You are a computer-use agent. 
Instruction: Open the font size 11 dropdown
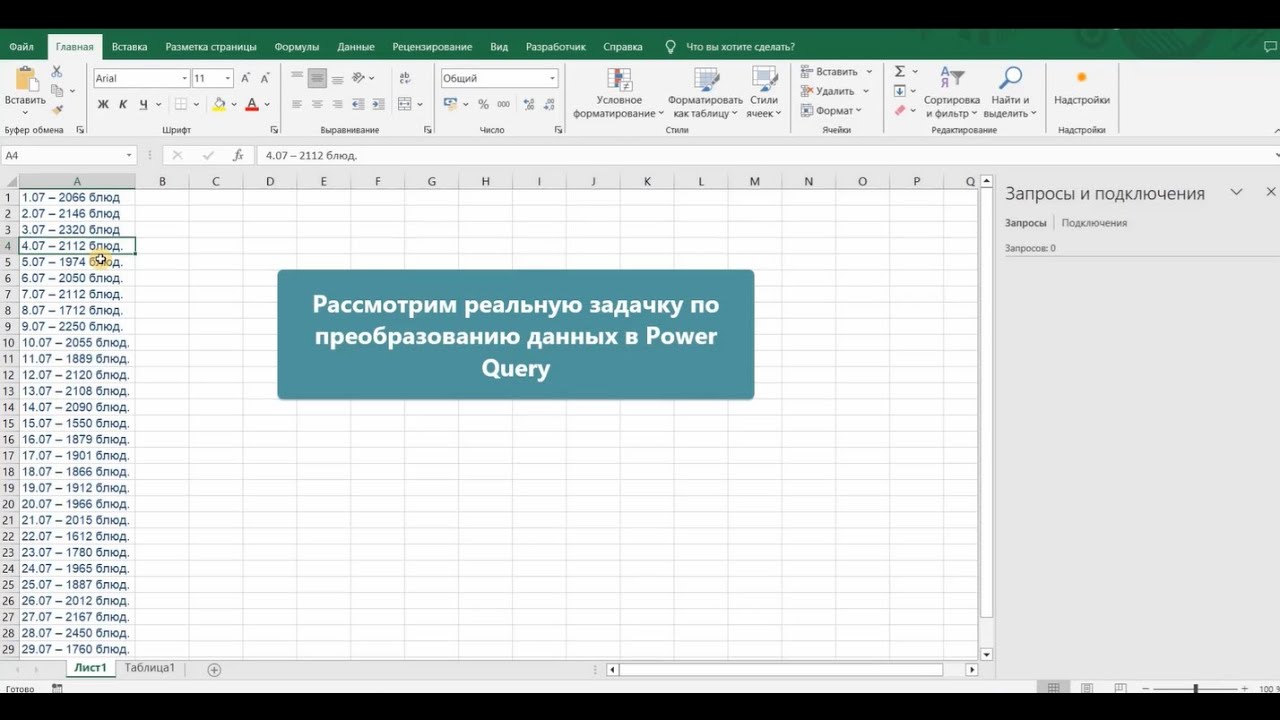(228, 78)
